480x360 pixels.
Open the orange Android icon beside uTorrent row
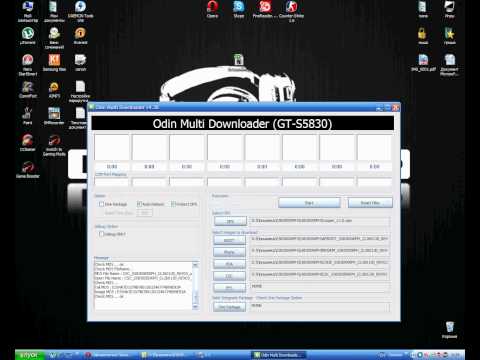pyautogui.click(x=80, y=36)
